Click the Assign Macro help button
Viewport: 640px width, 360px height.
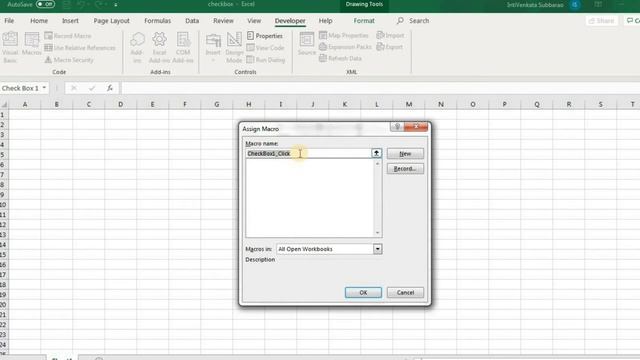coord(397,127)
